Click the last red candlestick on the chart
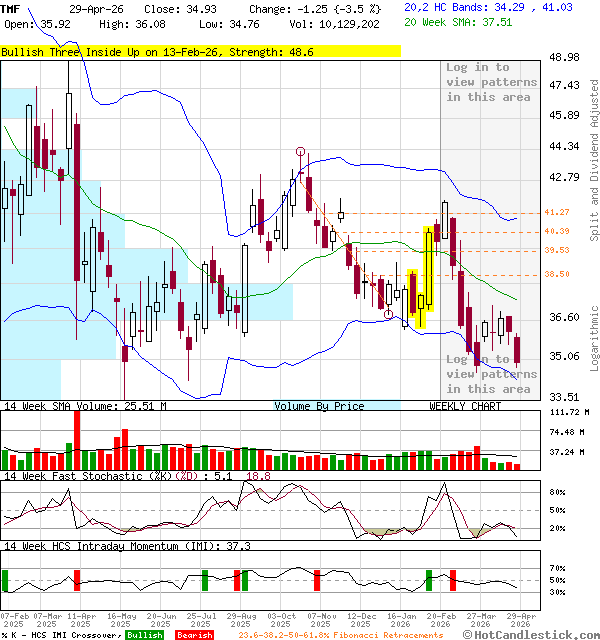This screenshot has height=640, width=600. (518, 351)
